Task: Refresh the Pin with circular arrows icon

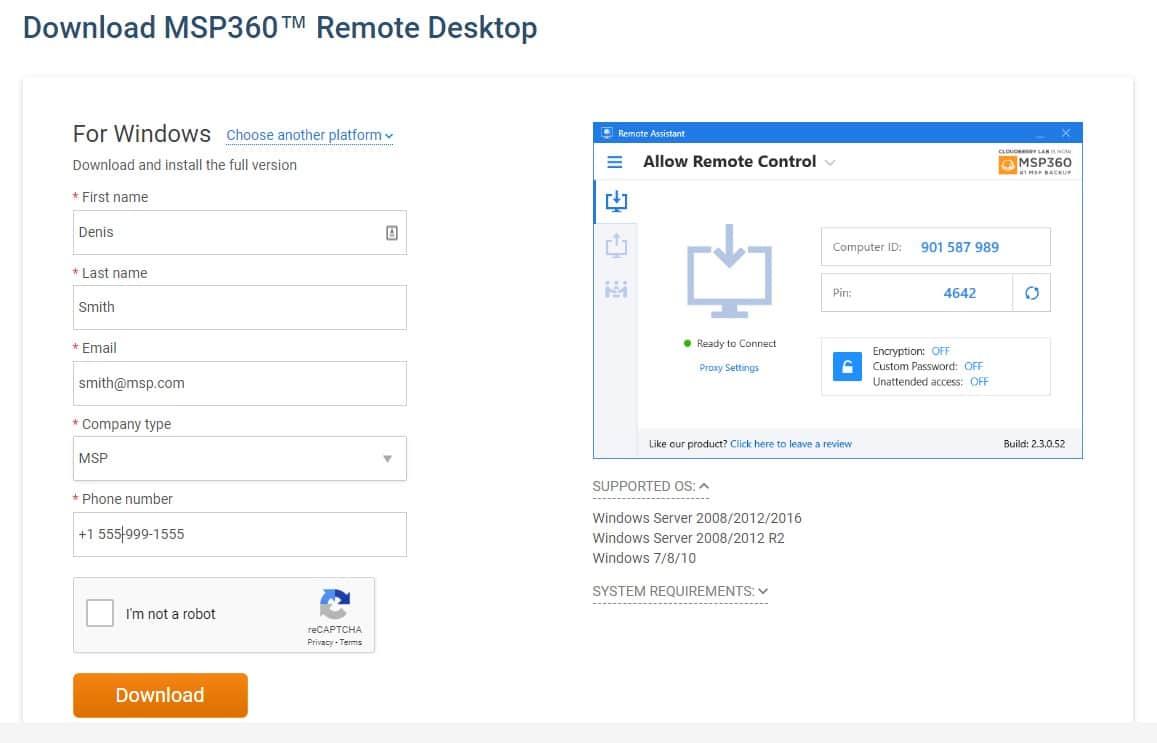Action: pos(1032,293)
